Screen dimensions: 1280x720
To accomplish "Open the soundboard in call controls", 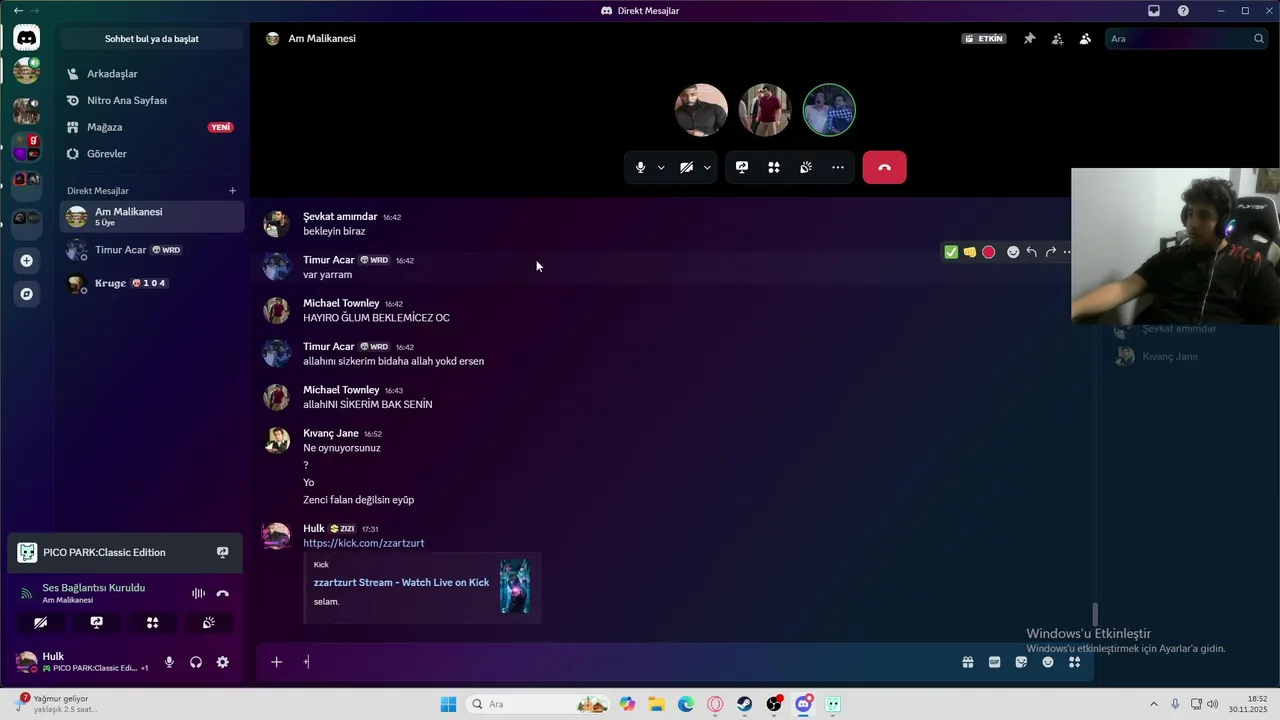I will point(806,168).
